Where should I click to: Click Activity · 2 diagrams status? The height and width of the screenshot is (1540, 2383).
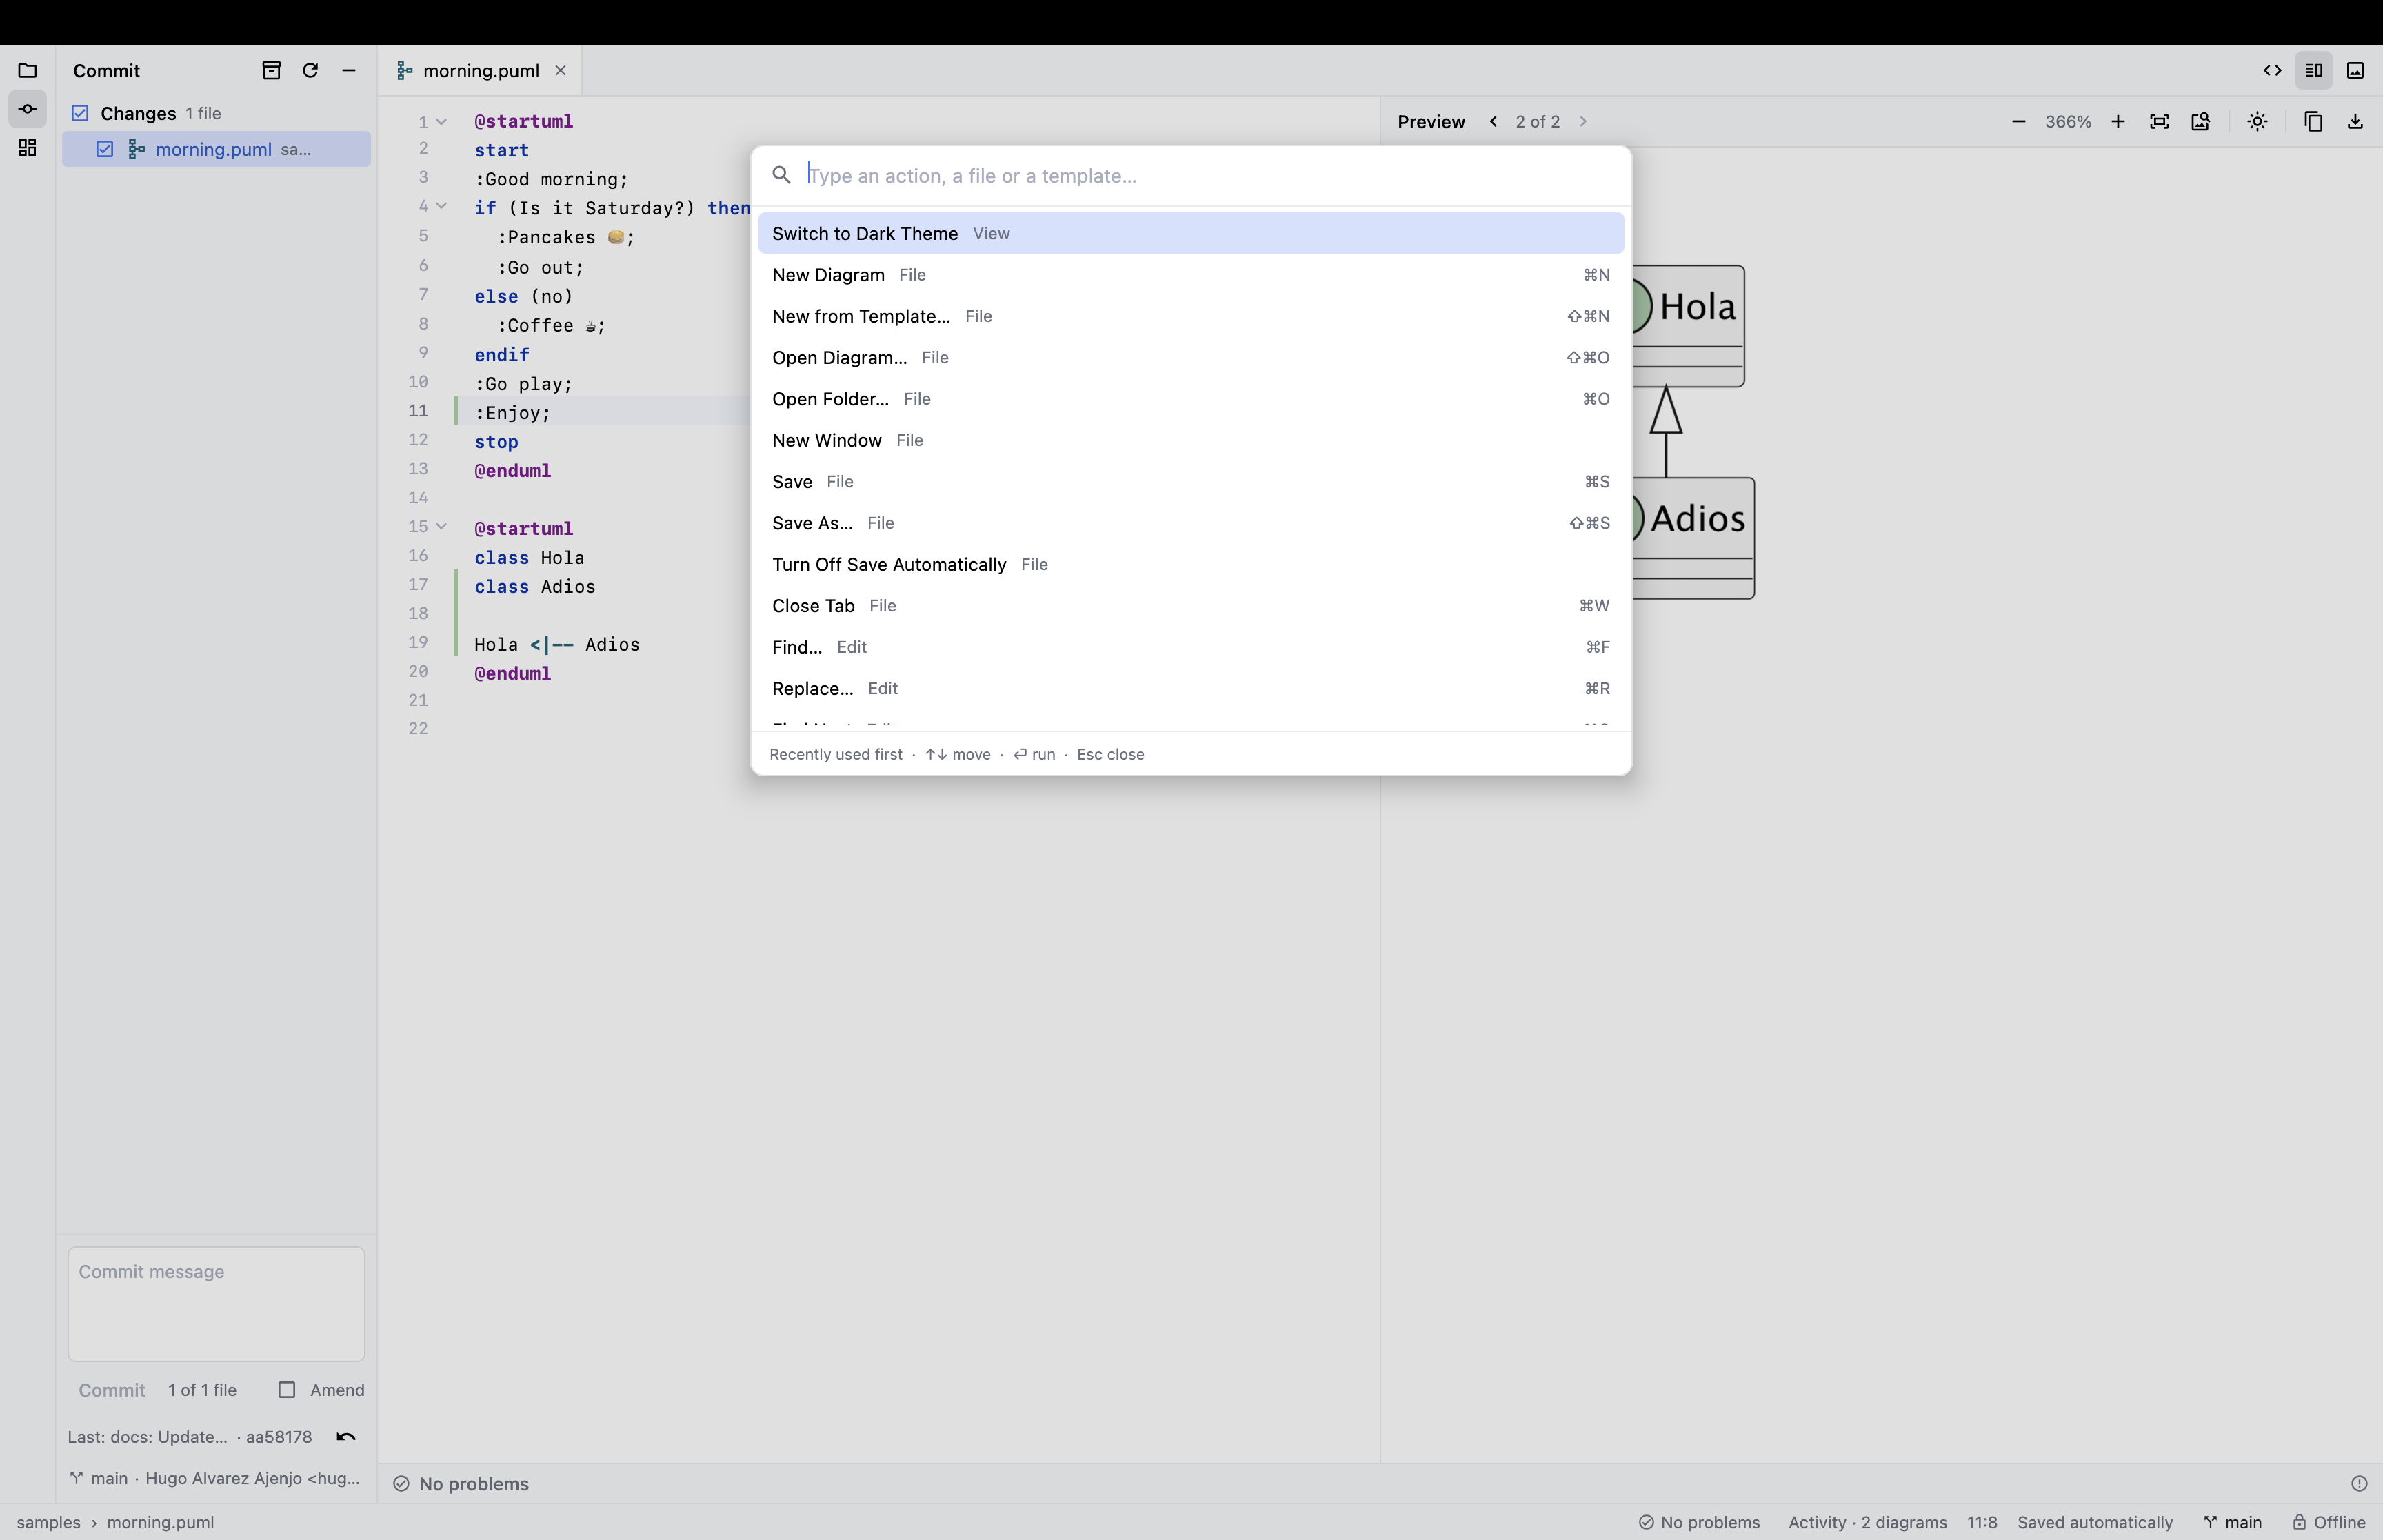1867,1522
